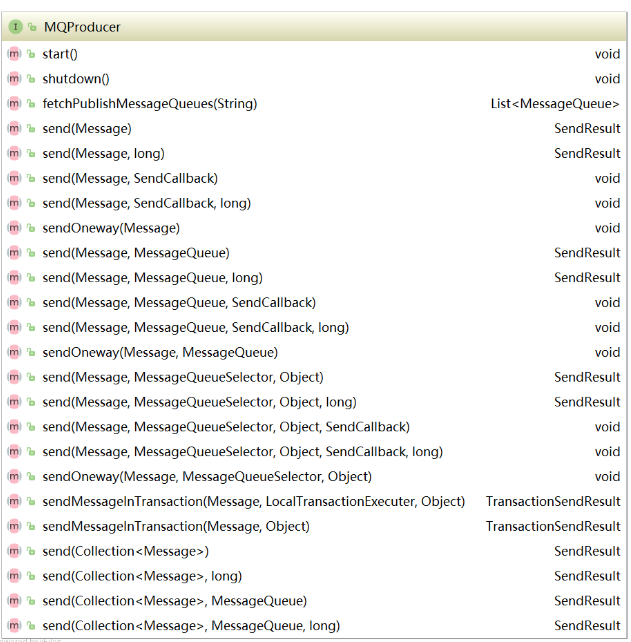Screen dimensions: 631x642
Task: Click TransactionSendResult of LocalTransactionExecuter method
Action: click(553, 501)
